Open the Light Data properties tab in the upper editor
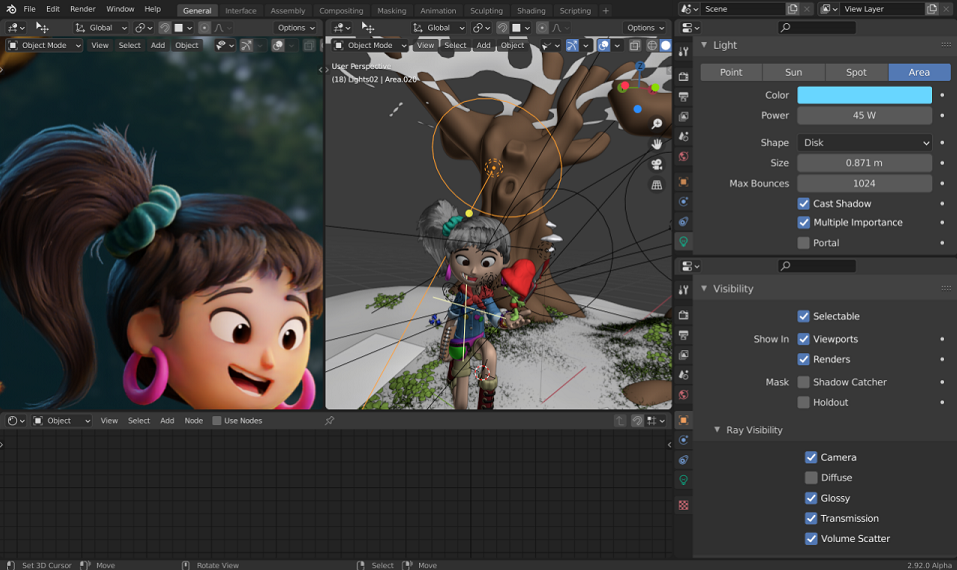Viewport: 957px width, 570px height. click(x=684, y=242)
